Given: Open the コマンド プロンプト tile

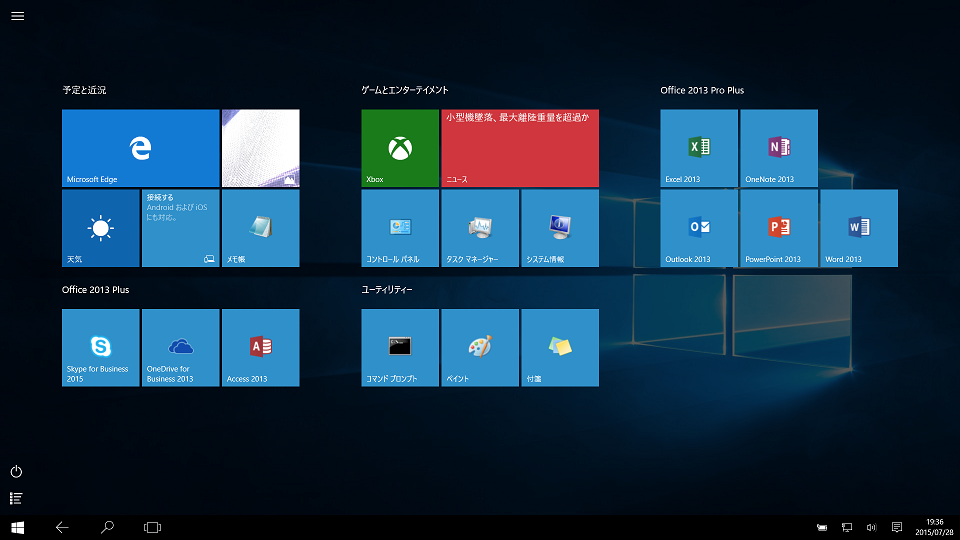Looking at the screenshot, I should (400, 348).
